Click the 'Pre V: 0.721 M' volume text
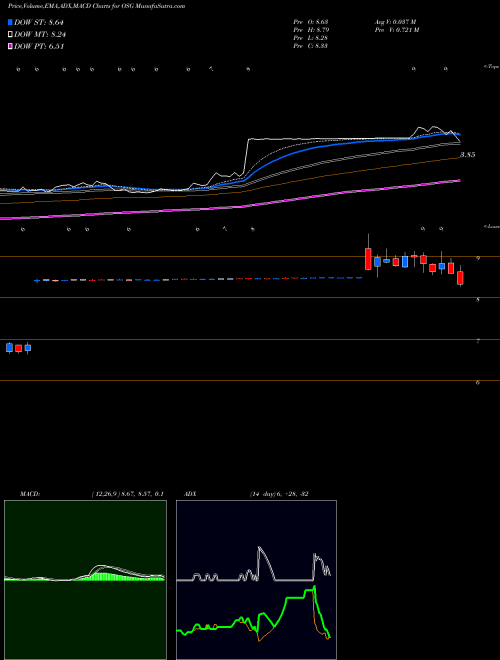 click(396, 29)
